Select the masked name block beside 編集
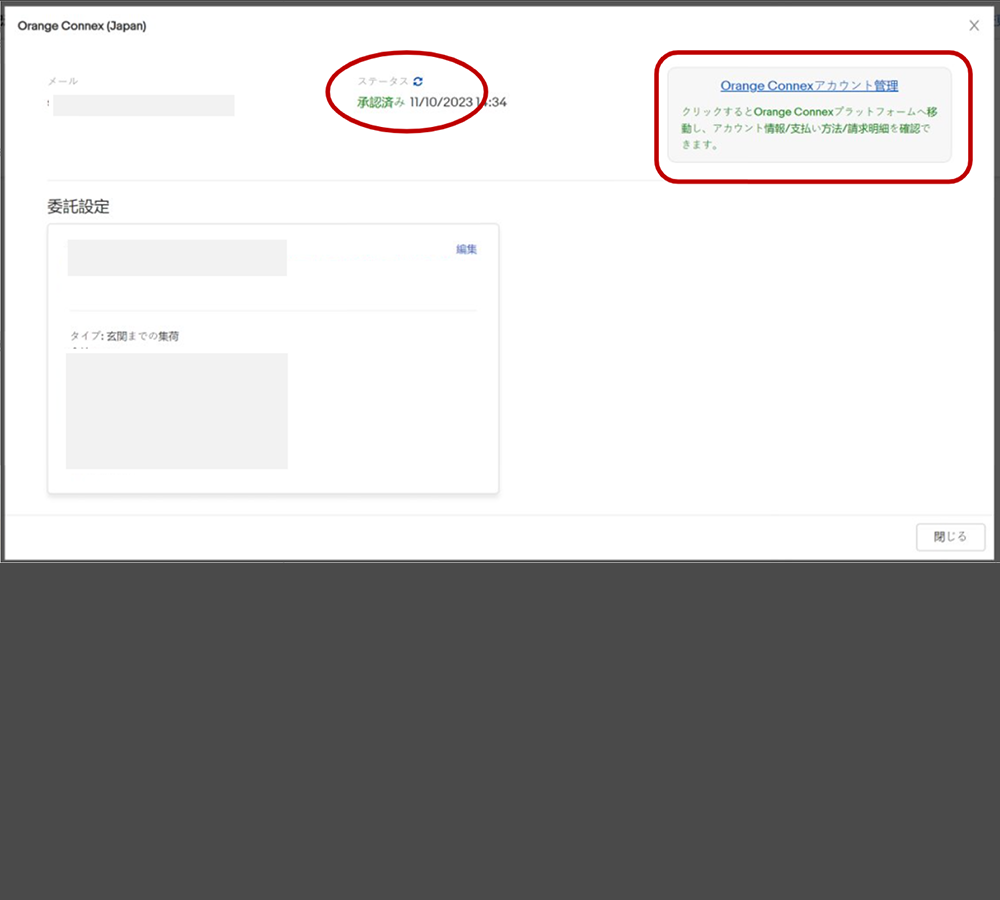This screenshot has height=900, width=1000. [x=177, y=257]
